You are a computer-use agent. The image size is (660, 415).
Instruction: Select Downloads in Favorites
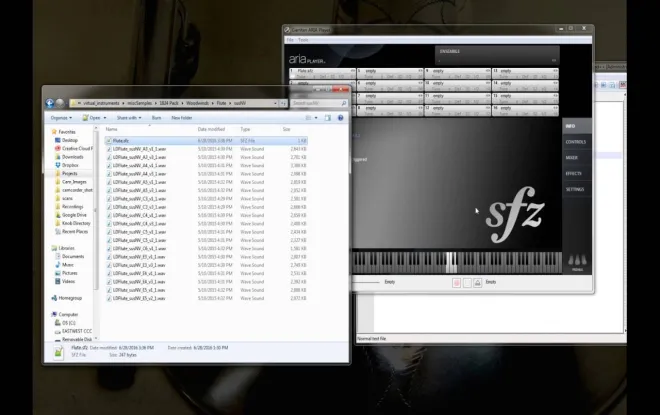(x=72, y=157)
